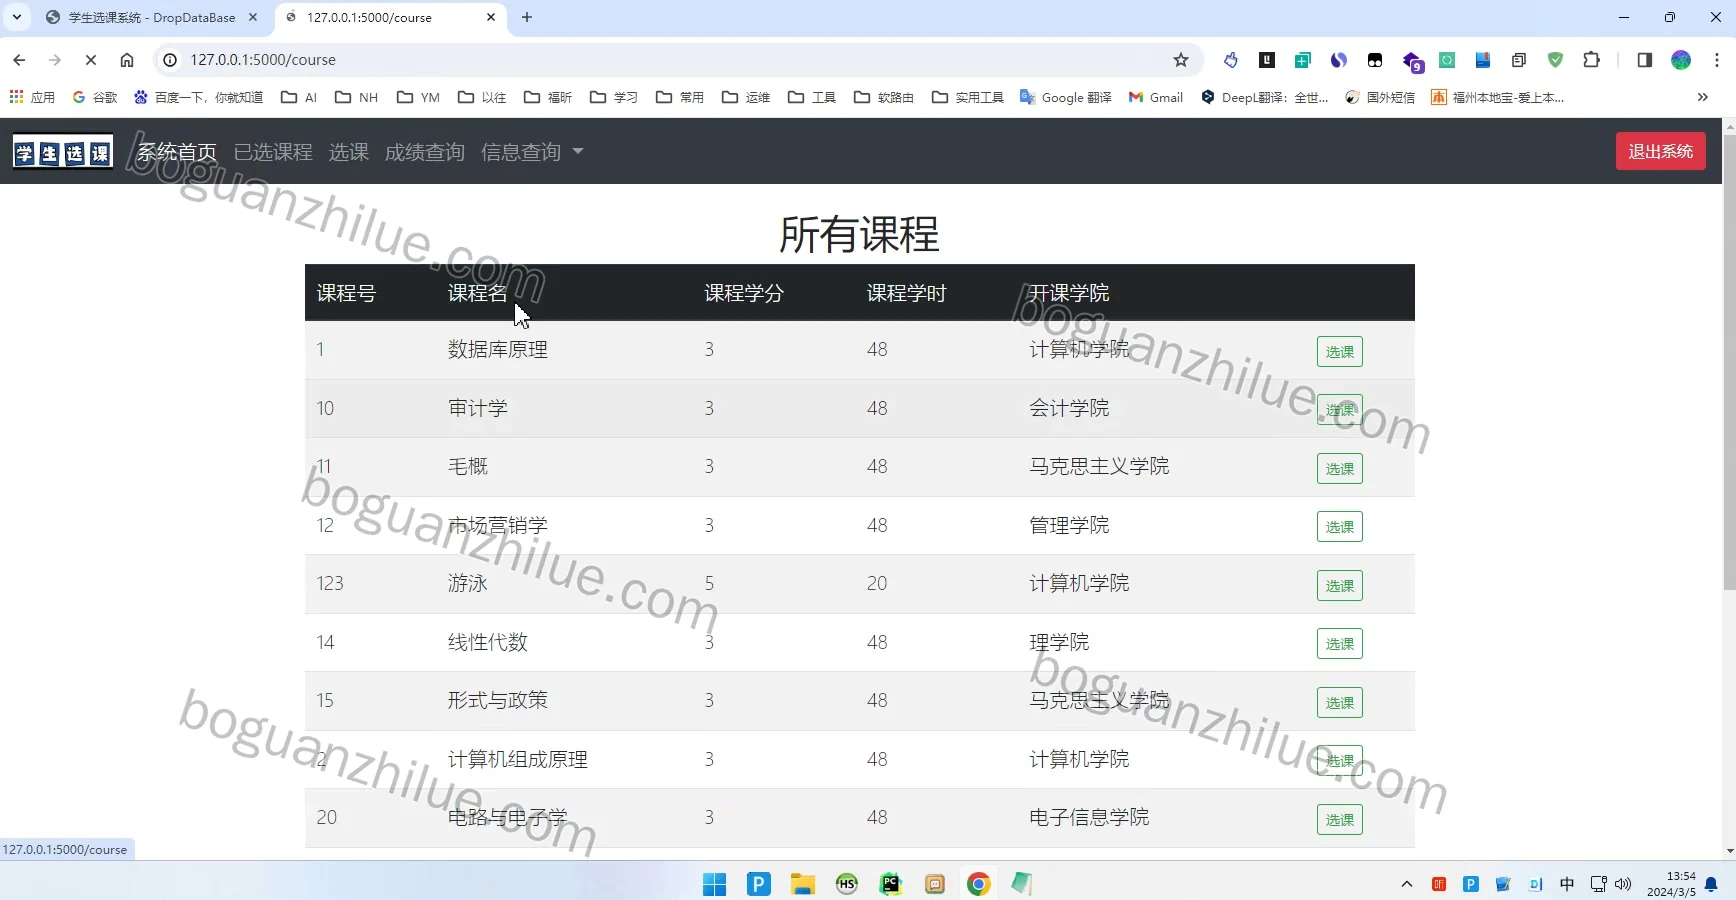This screenshot has width=1736, height=900.
Task: Open tab search dropdown arrow
Action: 17,17
